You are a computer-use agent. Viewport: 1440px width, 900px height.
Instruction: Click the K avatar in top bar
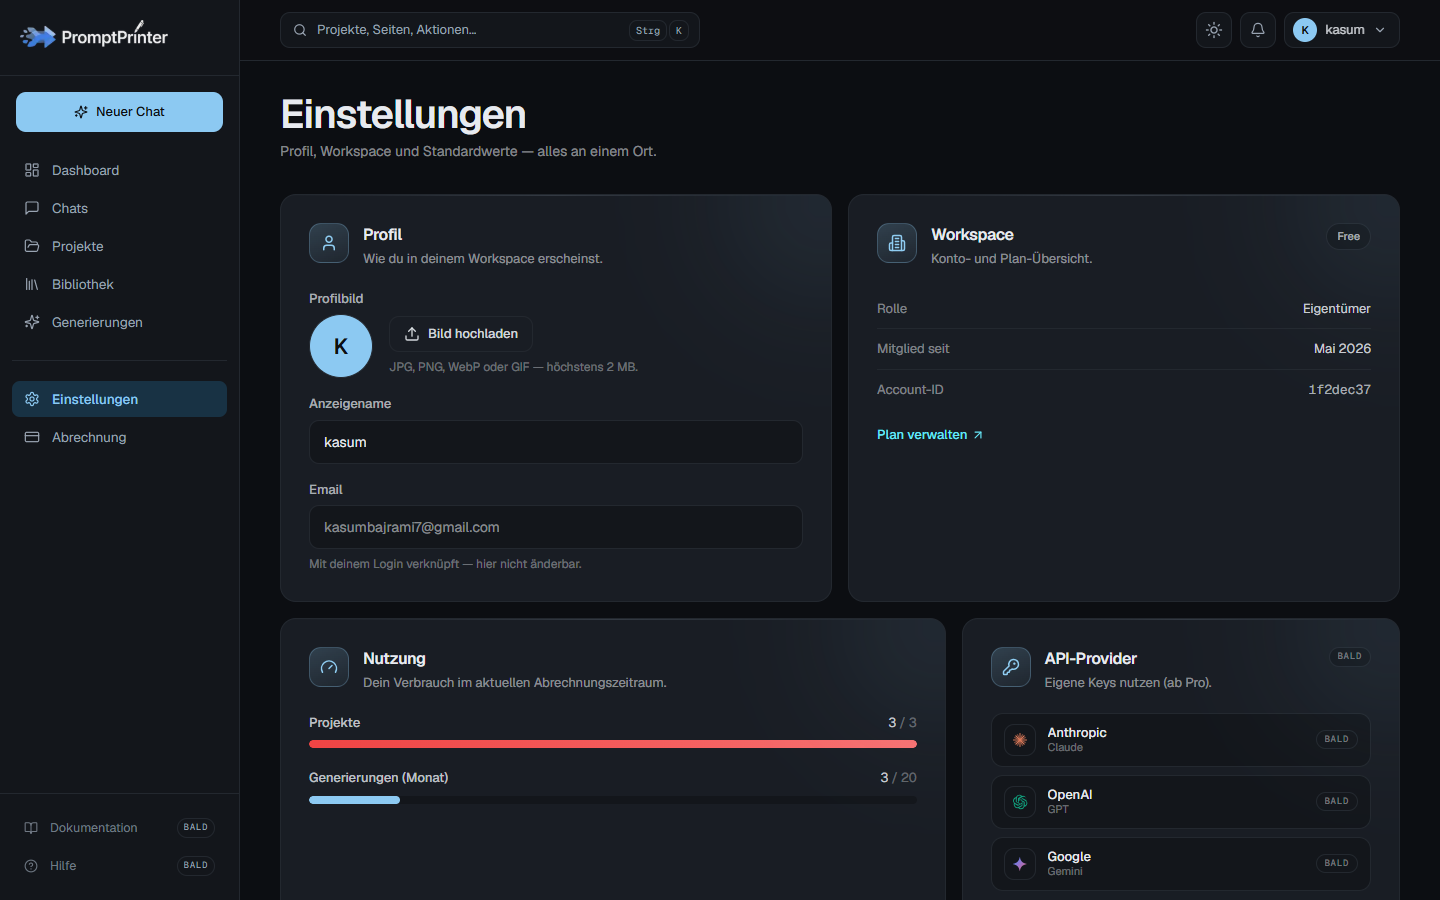click(1305, 30)
